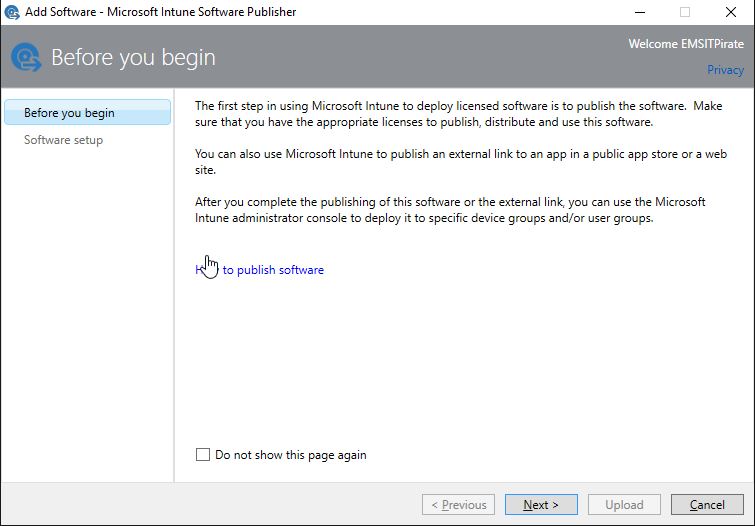This screenshot has height=526, width=755.
Task: Close the Add Software window
Action: click(730, 12)
